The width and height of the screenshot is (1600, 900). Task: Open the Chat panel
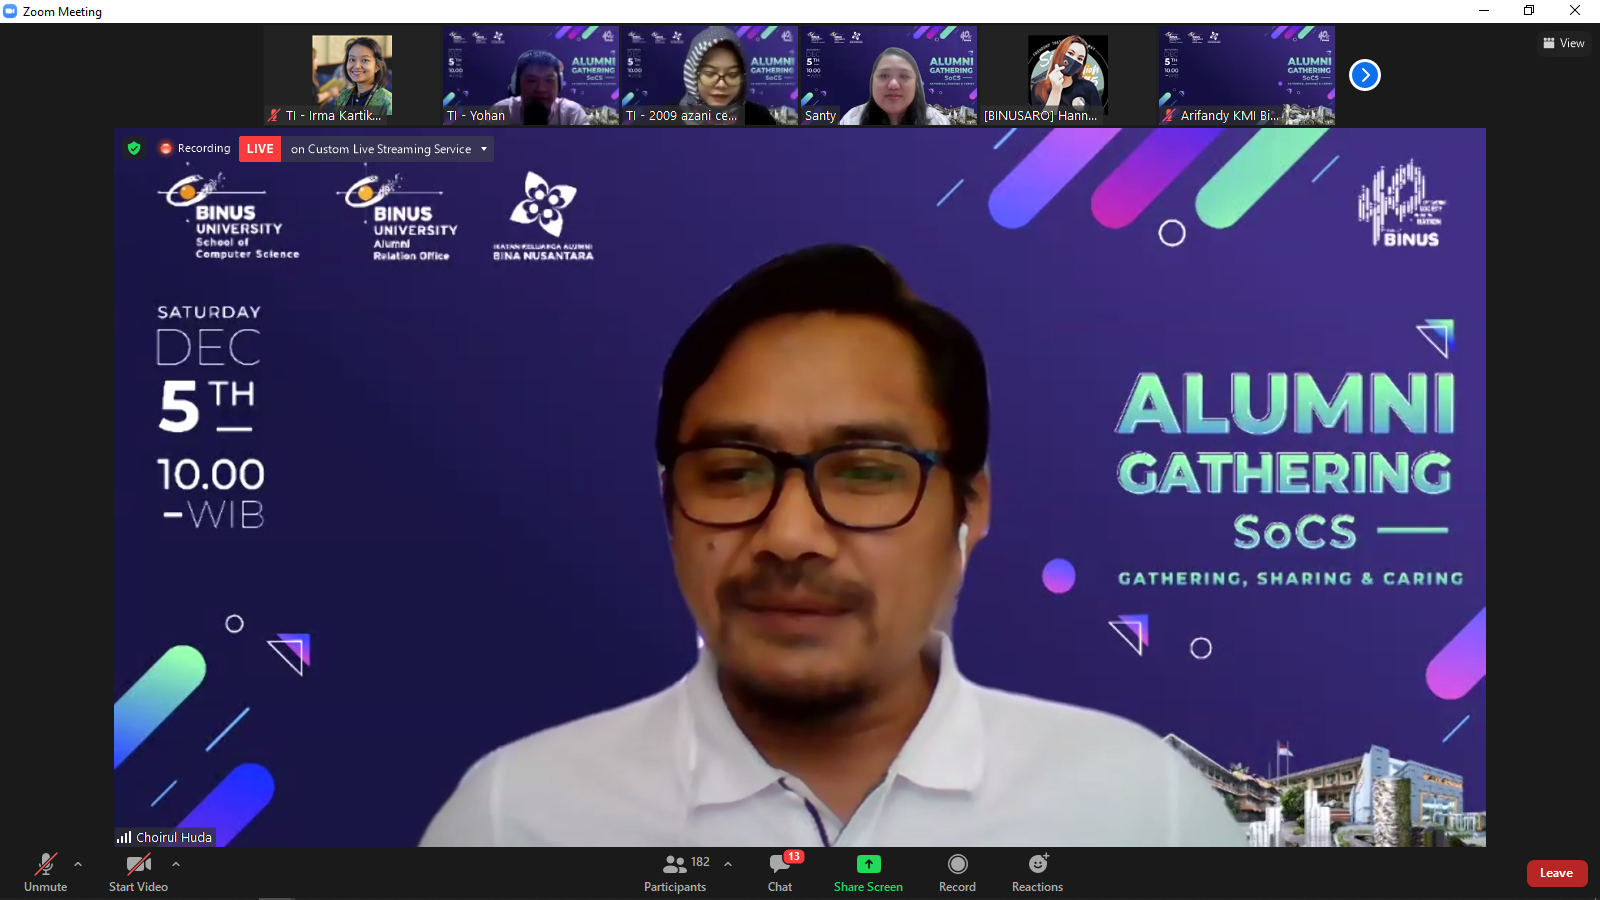pyautogui.click(x=780, y=872)
